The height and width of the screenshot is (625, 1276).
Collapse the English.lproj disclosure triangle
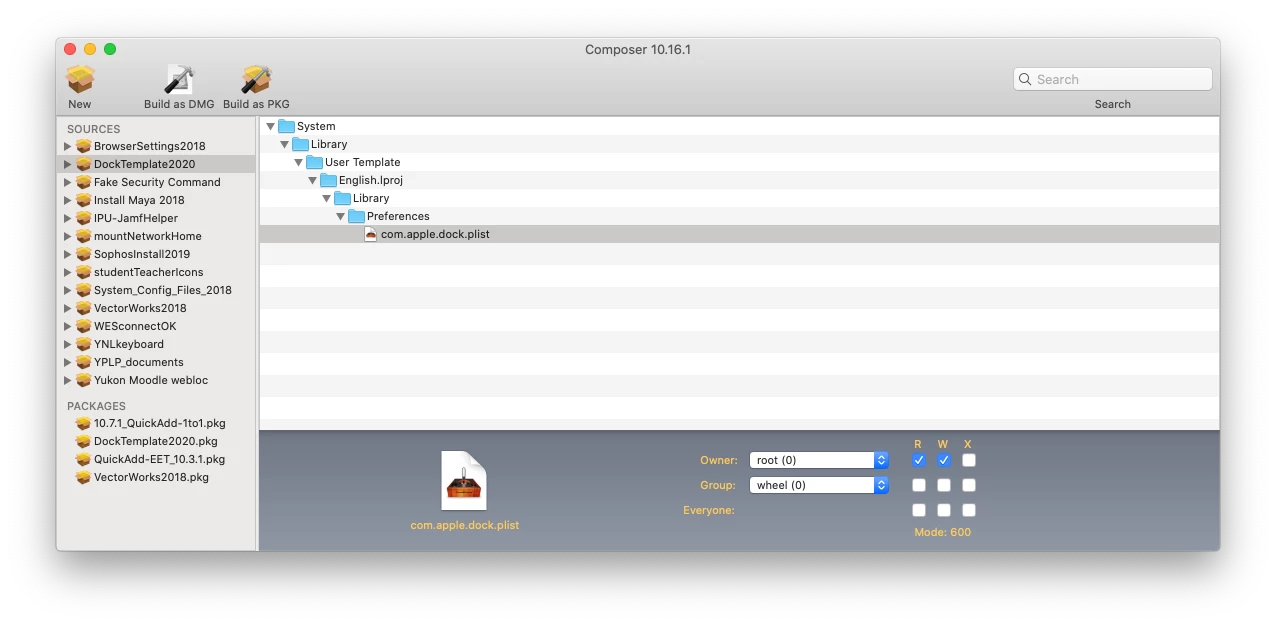[x=312, y=180]
